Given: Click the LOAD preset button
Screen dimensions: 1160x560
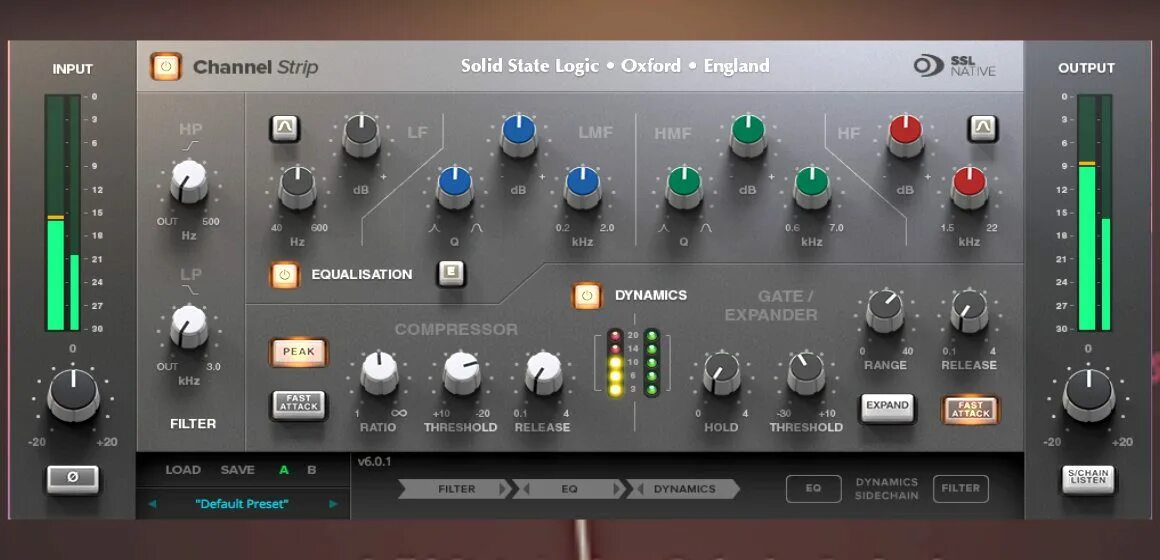Looking at the screenshot, I should (183, 470).
